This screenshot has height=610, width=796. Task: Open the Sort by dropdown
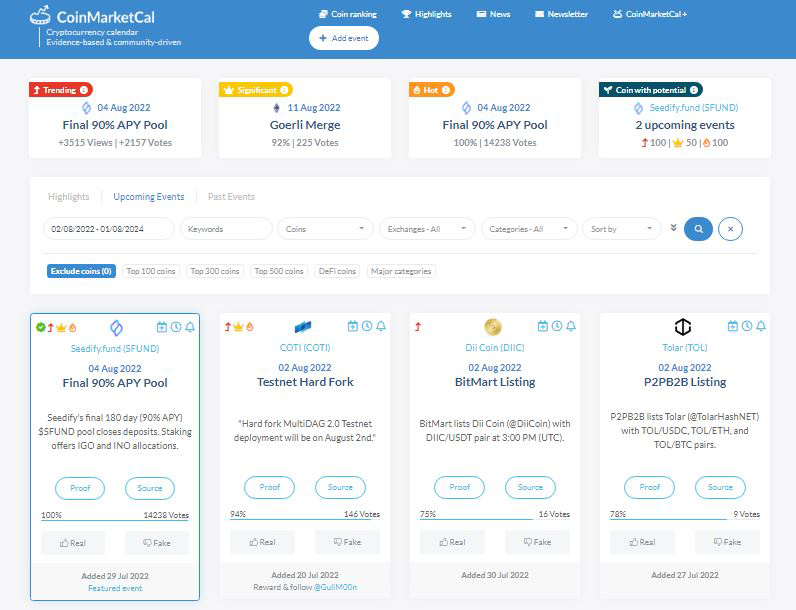point(622,229)
